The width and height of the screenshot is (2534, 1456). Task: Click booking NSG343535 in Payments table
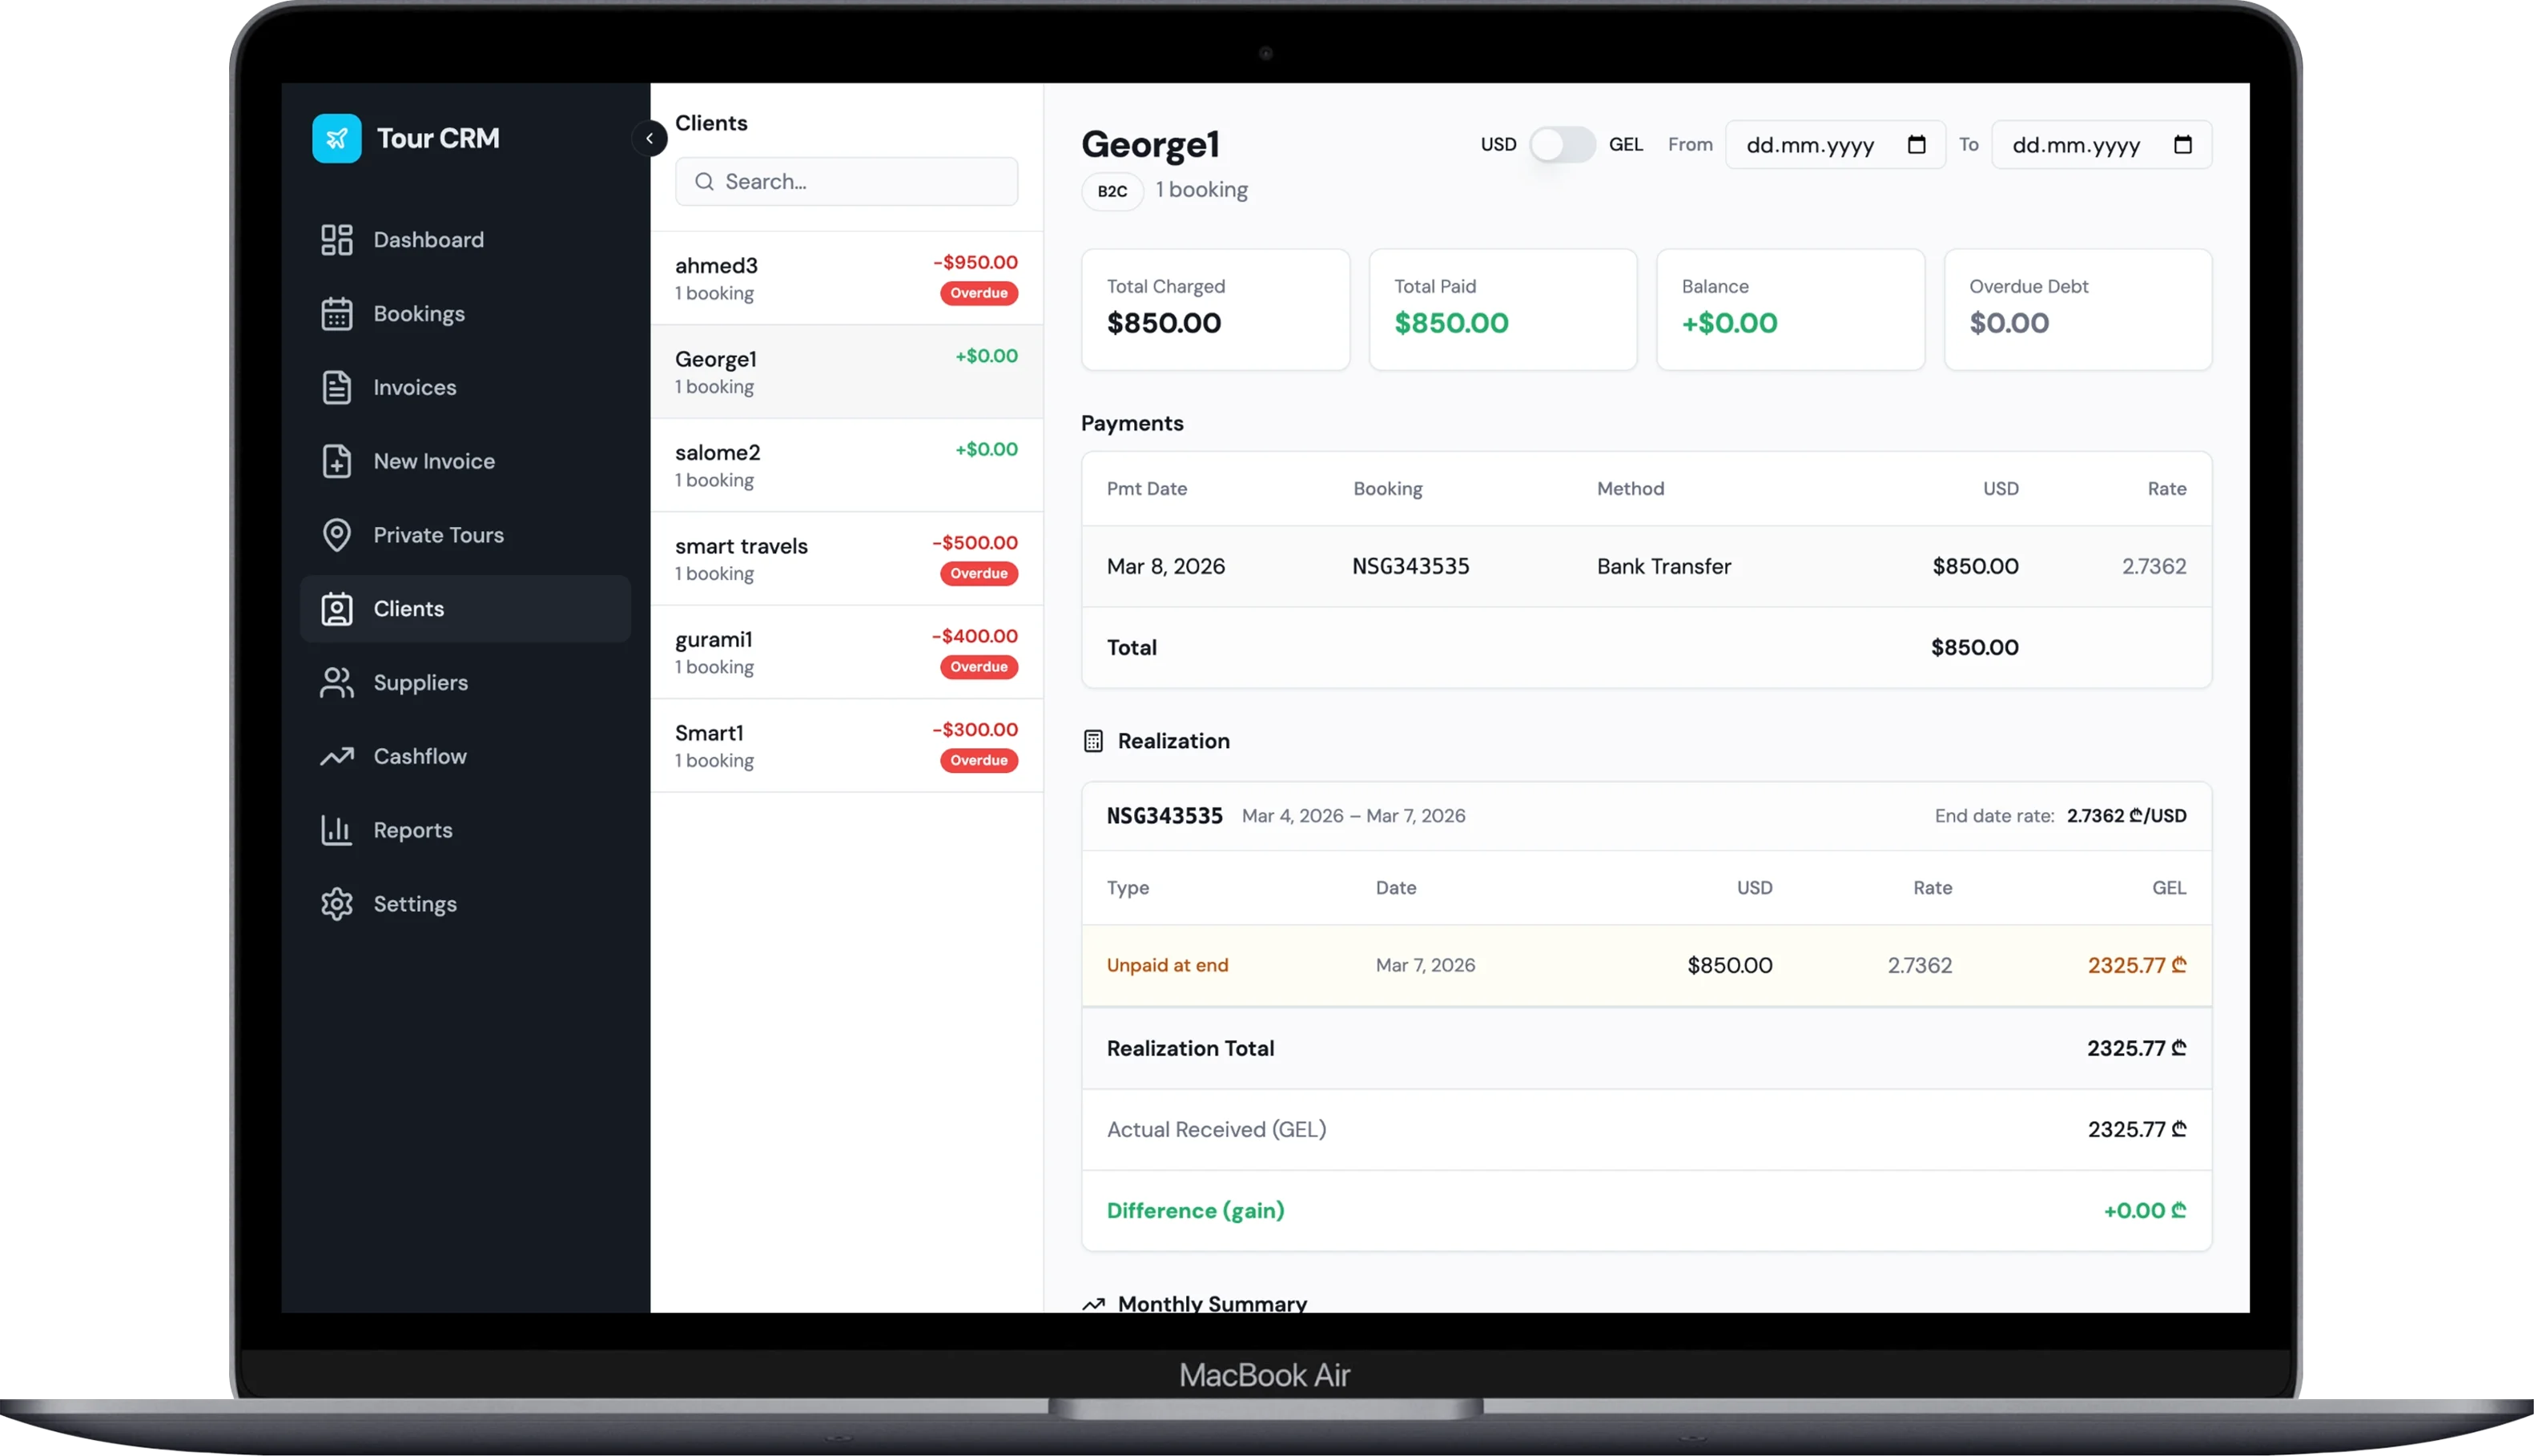pos(1411,567)
